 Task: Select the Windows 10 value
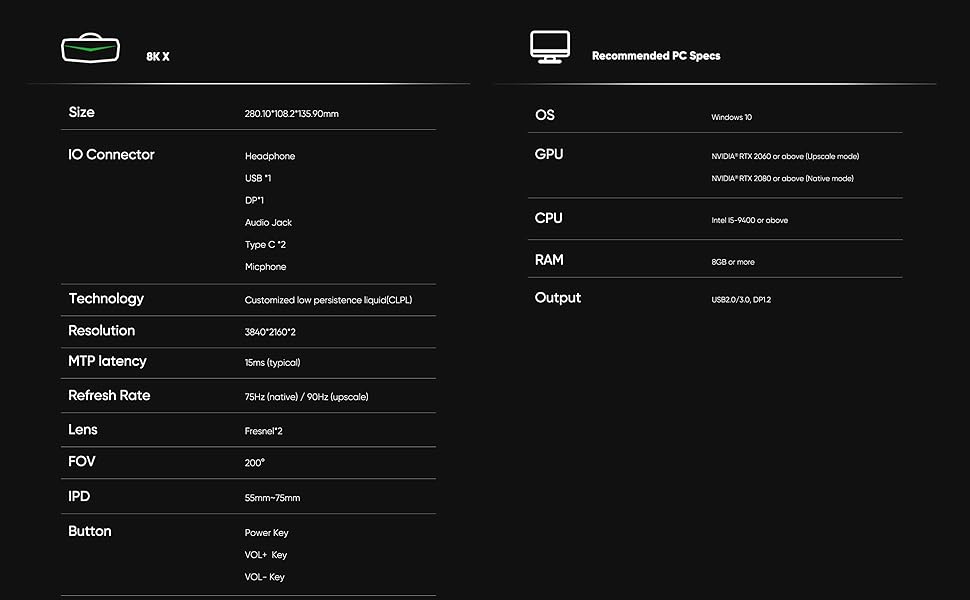click(732, 118)
